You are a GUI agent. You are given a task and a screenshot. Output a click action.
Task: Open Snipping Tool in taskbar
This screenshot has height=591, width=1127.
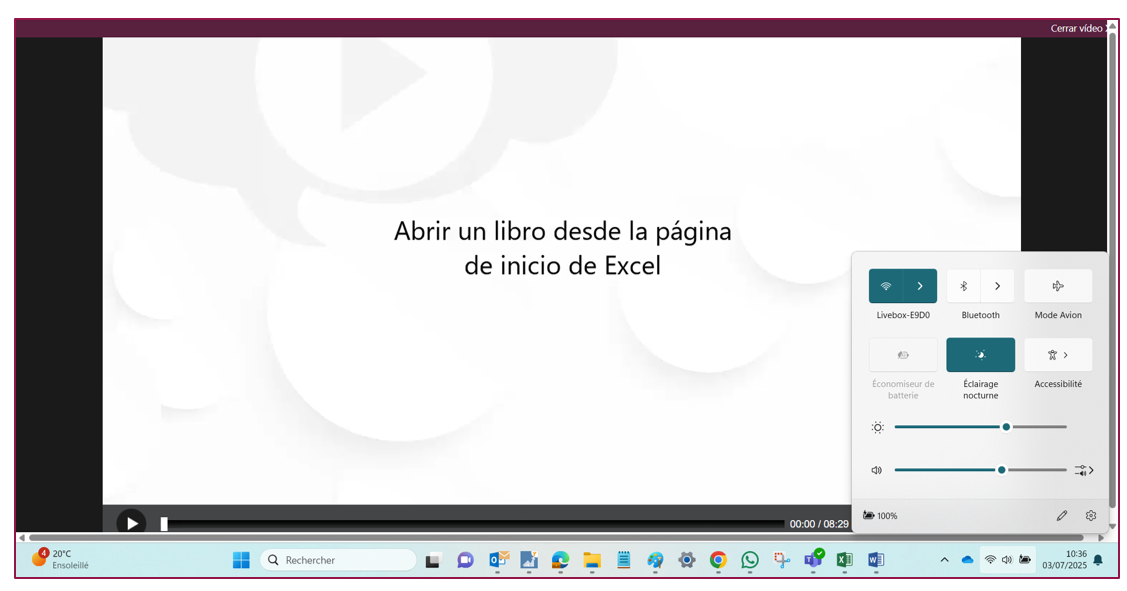coord(781,560)
